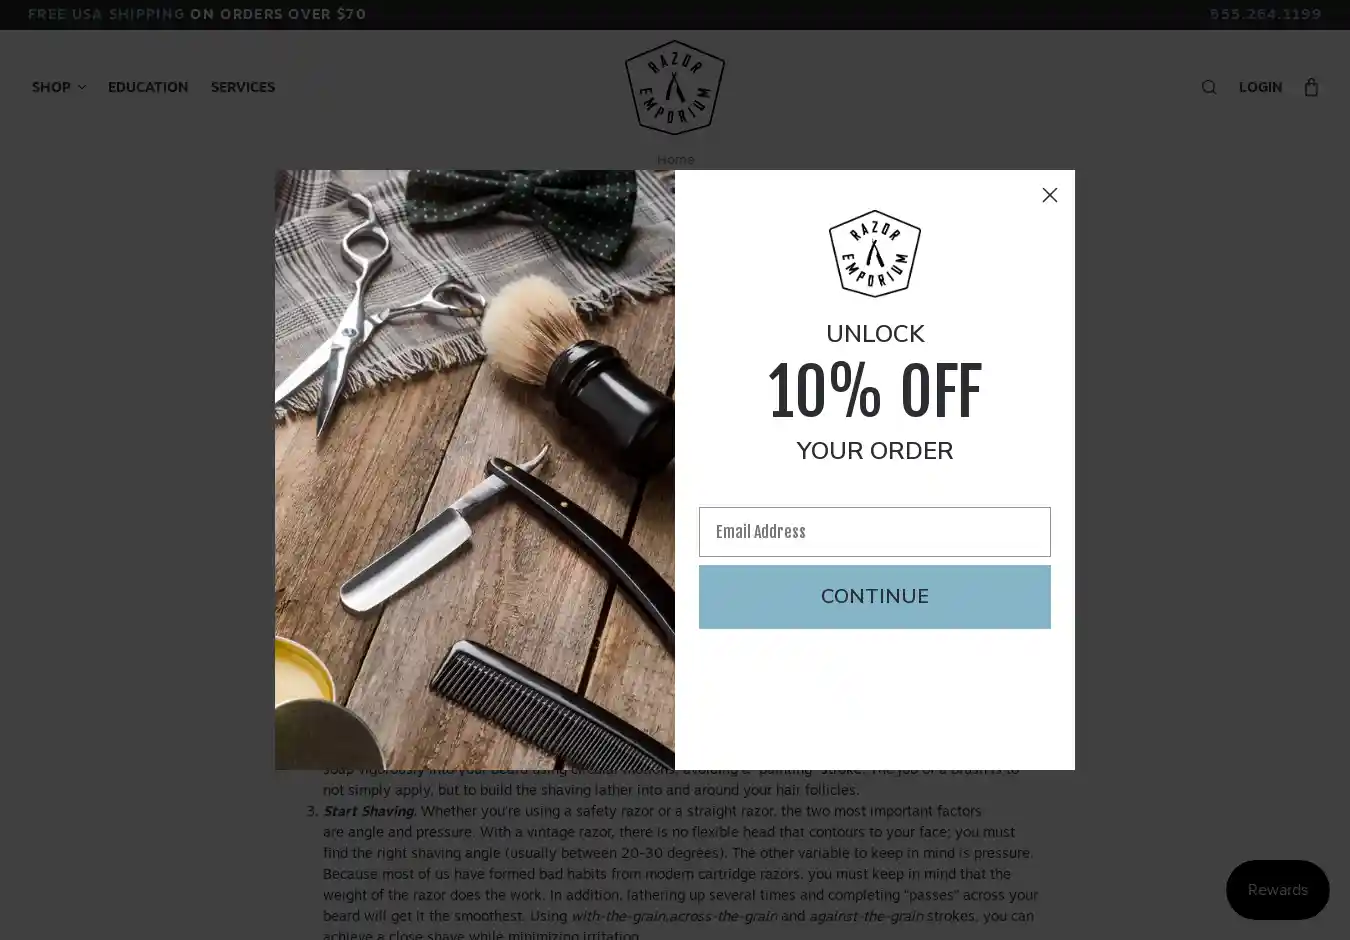This screenshot has height=940, width=1350.
Task: Close the 10% off popup dialog
Action: (1049, 195)
